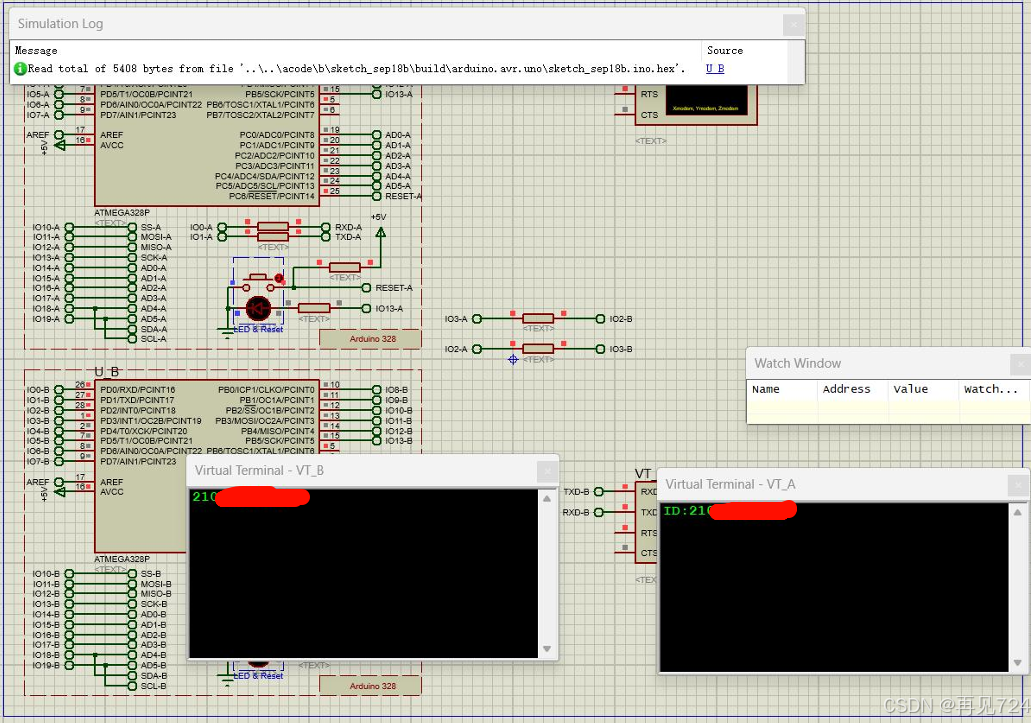Select the IO13-A terminal after the LED resistor
Image resolution: width=1035 pixels, height=724 pixels.
366,308
